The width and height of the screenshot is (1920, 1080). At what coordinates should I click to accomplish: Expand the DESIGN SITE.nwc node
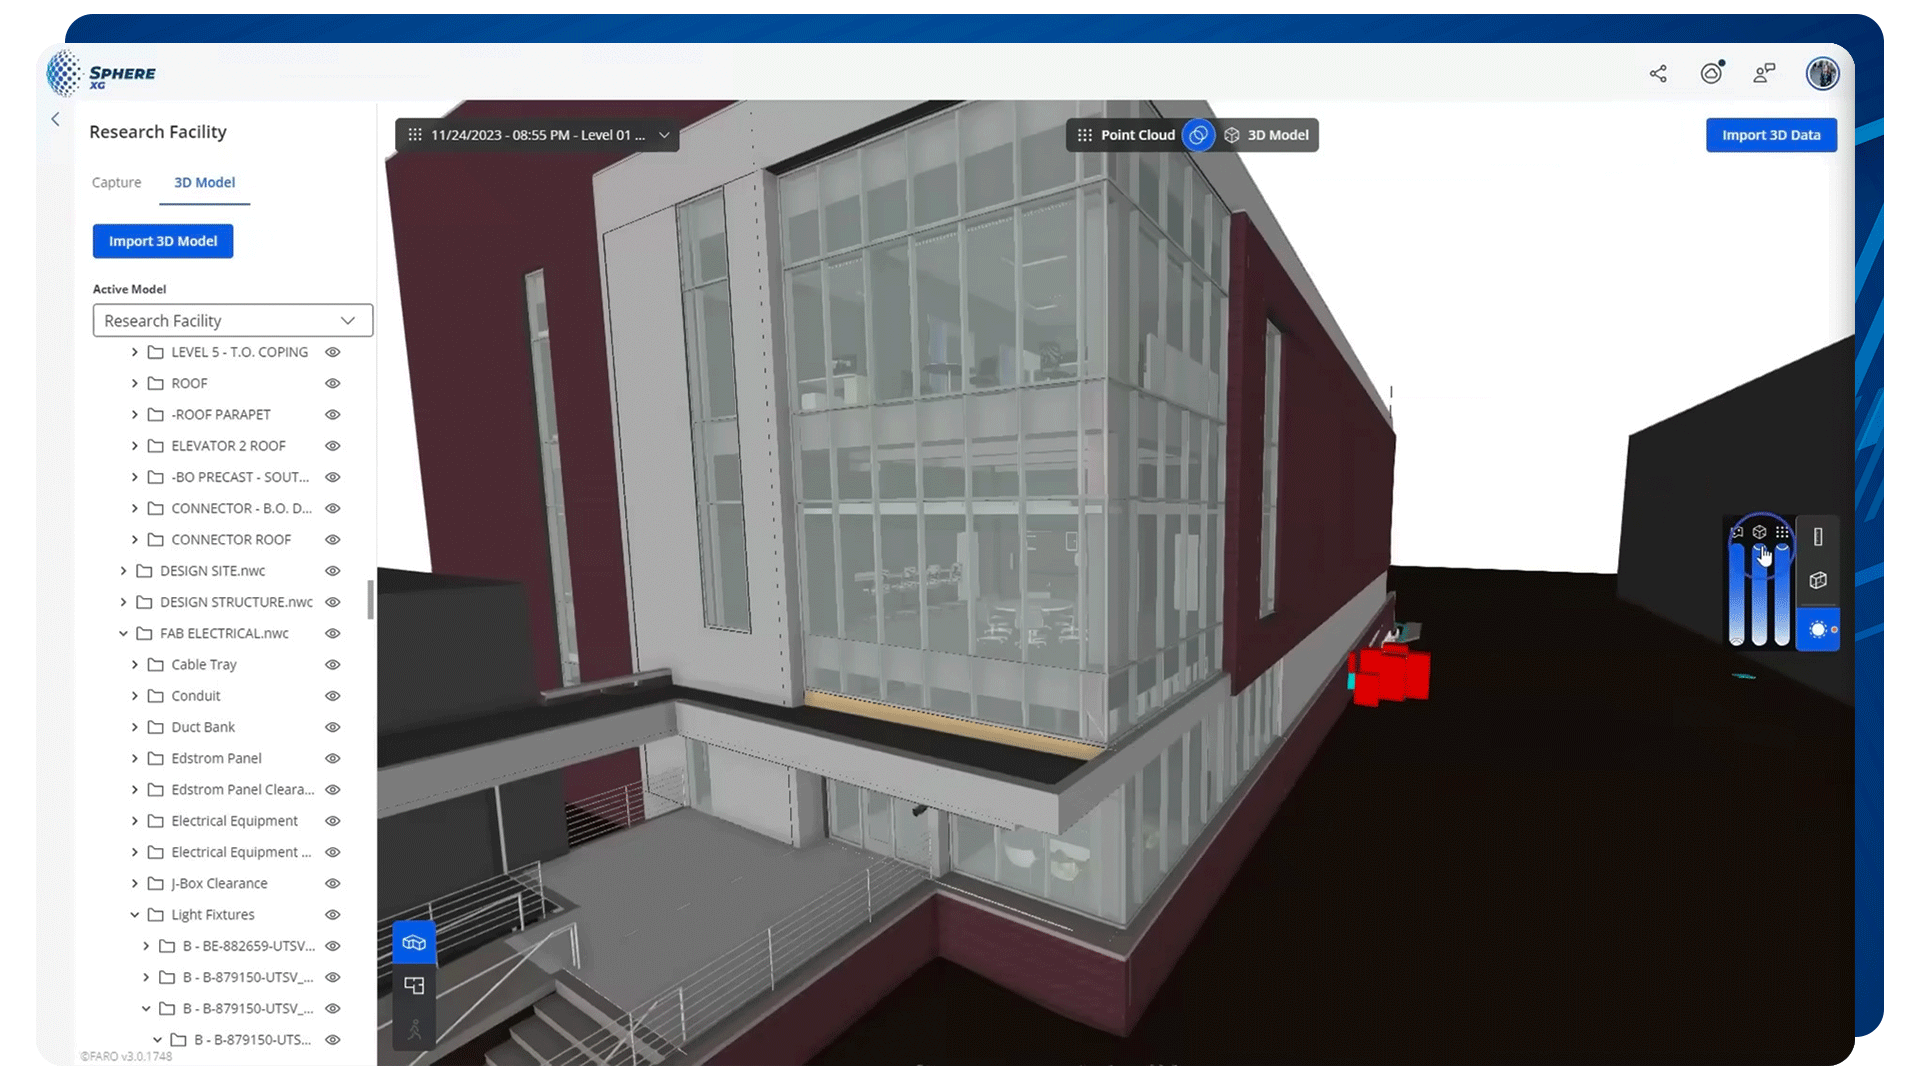[x=123, y=571]
